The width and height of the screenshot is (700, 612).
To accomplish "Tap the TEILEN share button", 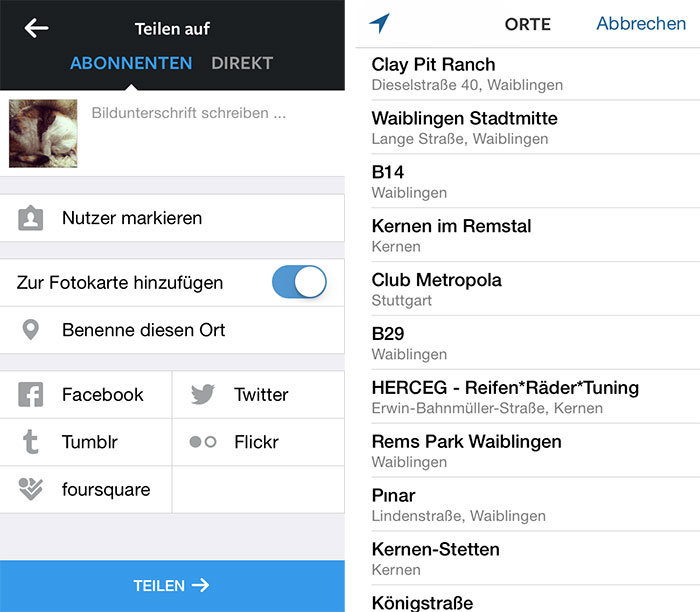I will tap(172, 586).
